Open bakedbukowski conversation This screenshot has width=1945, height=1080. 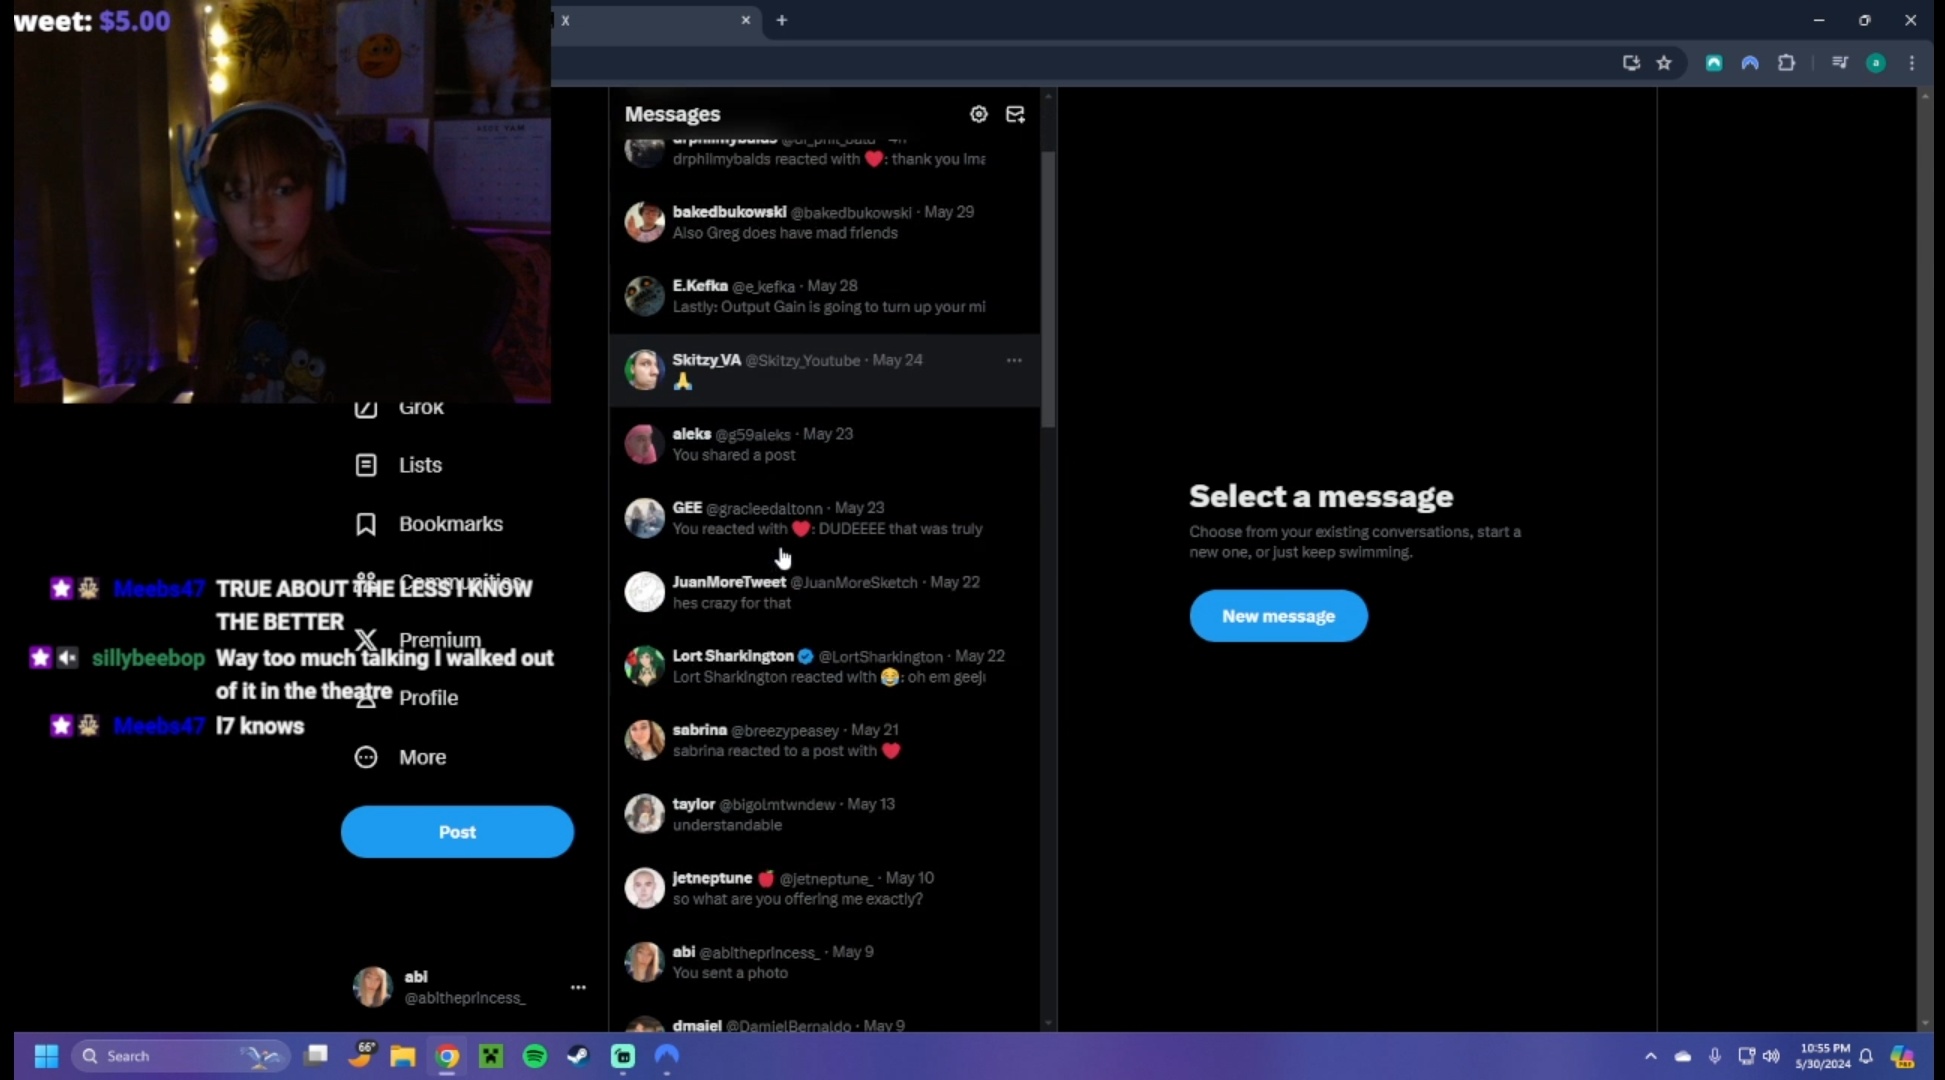pyautogui.click(x=824, y=222)
